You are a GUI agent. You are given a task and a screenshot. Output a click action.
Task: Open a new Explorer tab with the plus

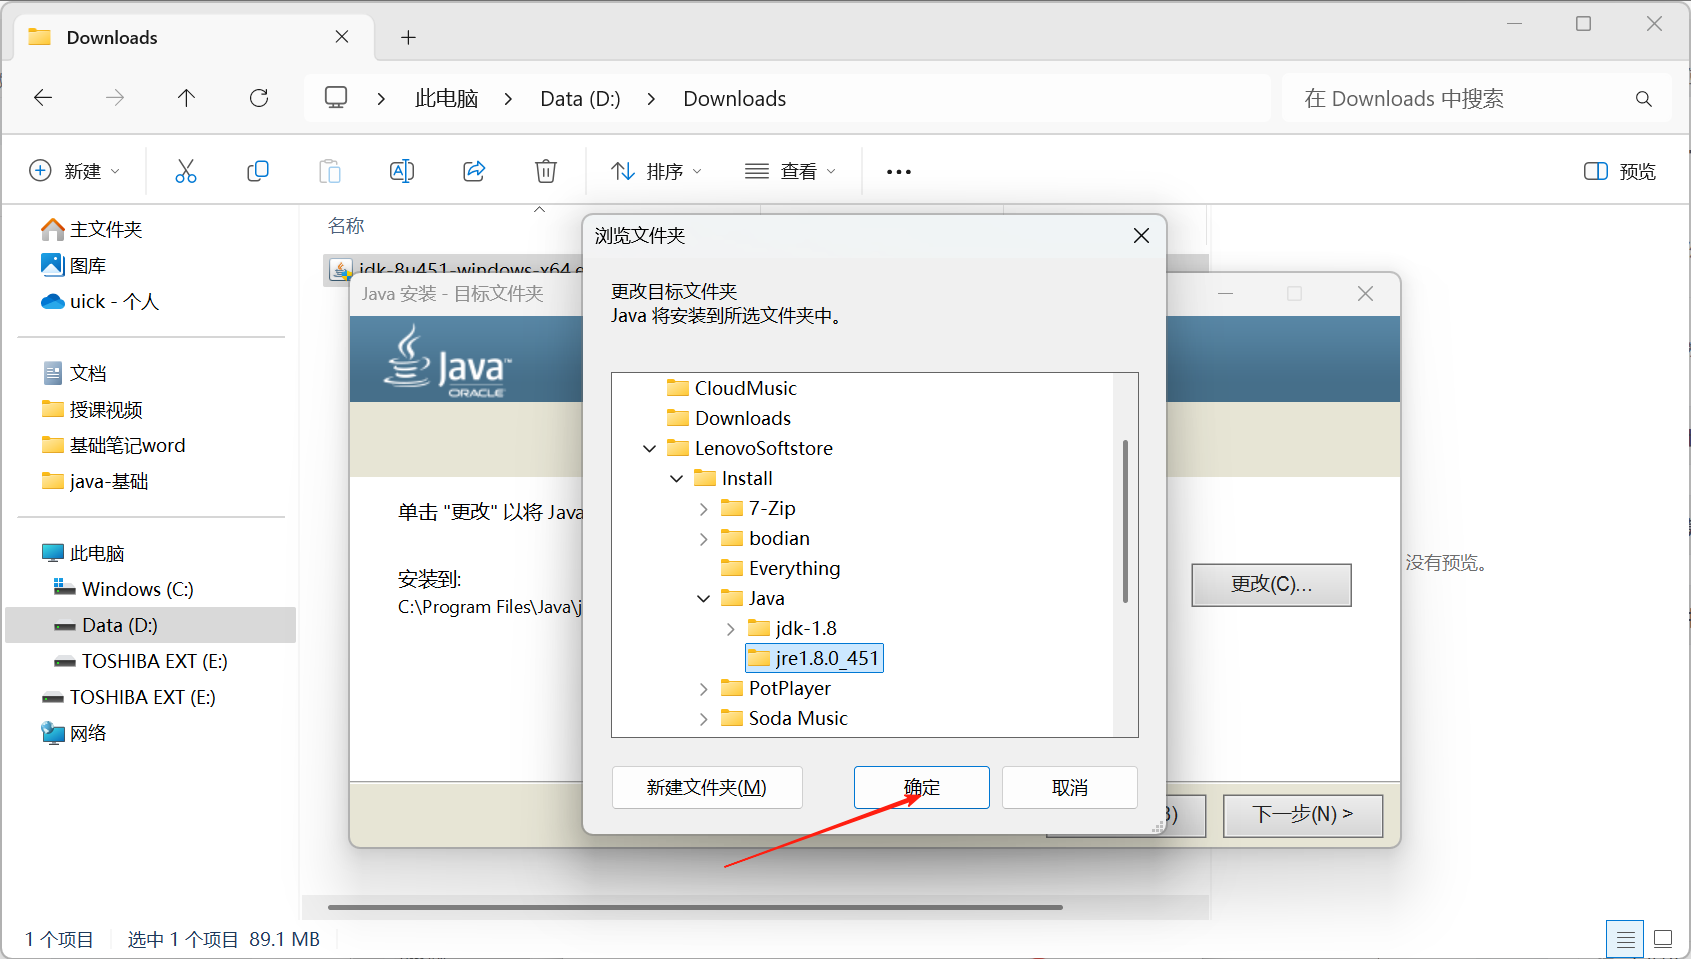click(x=408, y=37)
